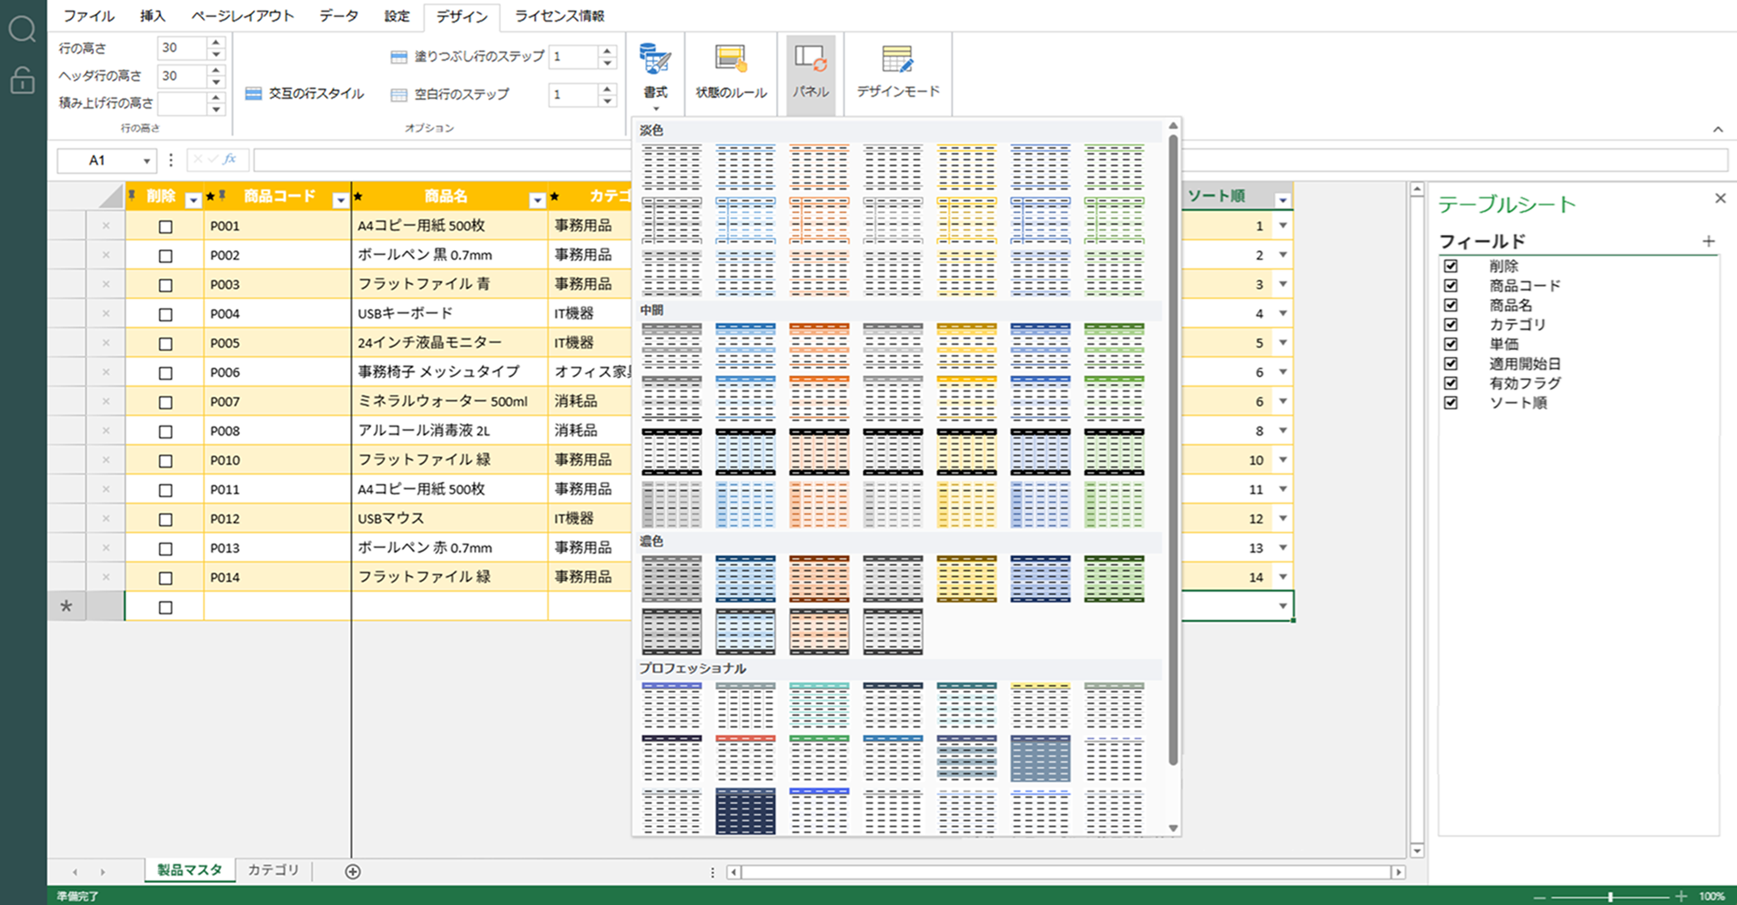
Task: Open the Name Box dropdown showing A1
Action: click(146, 160)
